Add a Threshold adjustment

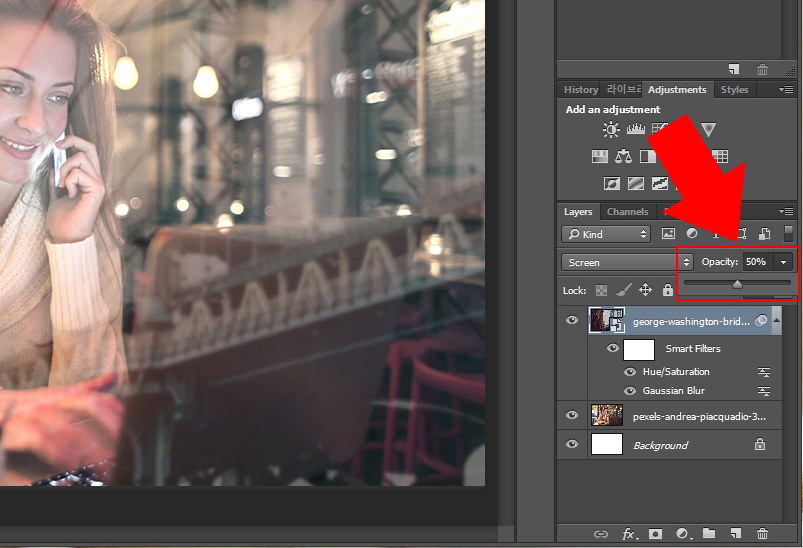click(660, 183)
